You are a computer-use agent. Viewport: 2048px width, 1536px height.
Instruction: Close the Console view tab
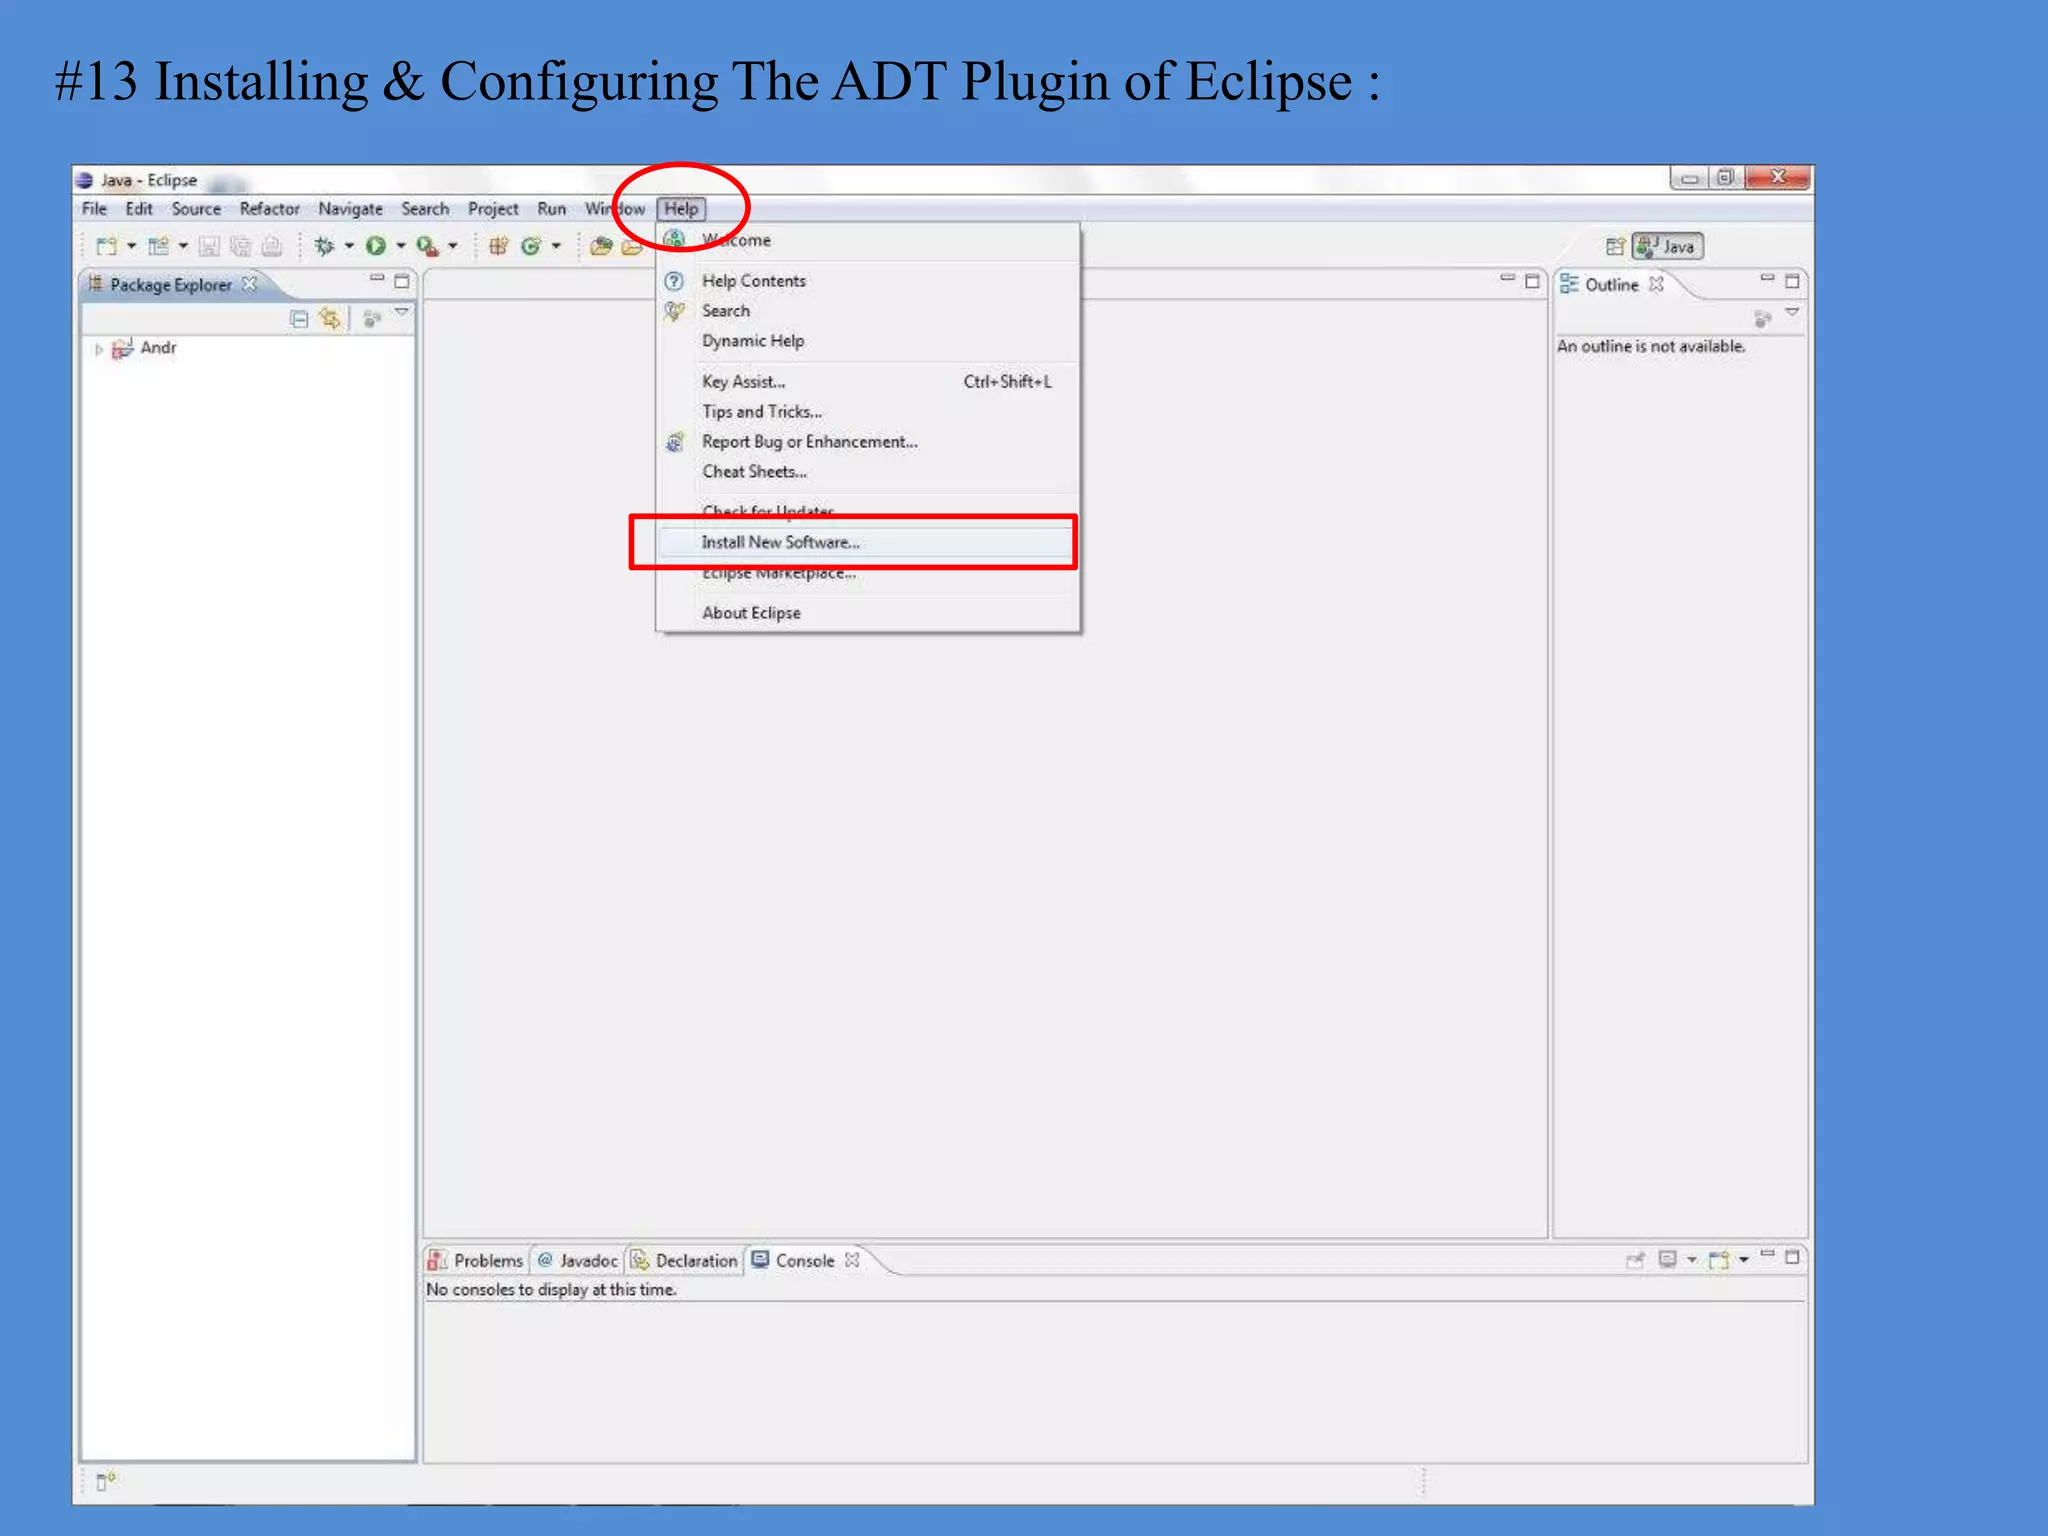(852, 1260)
